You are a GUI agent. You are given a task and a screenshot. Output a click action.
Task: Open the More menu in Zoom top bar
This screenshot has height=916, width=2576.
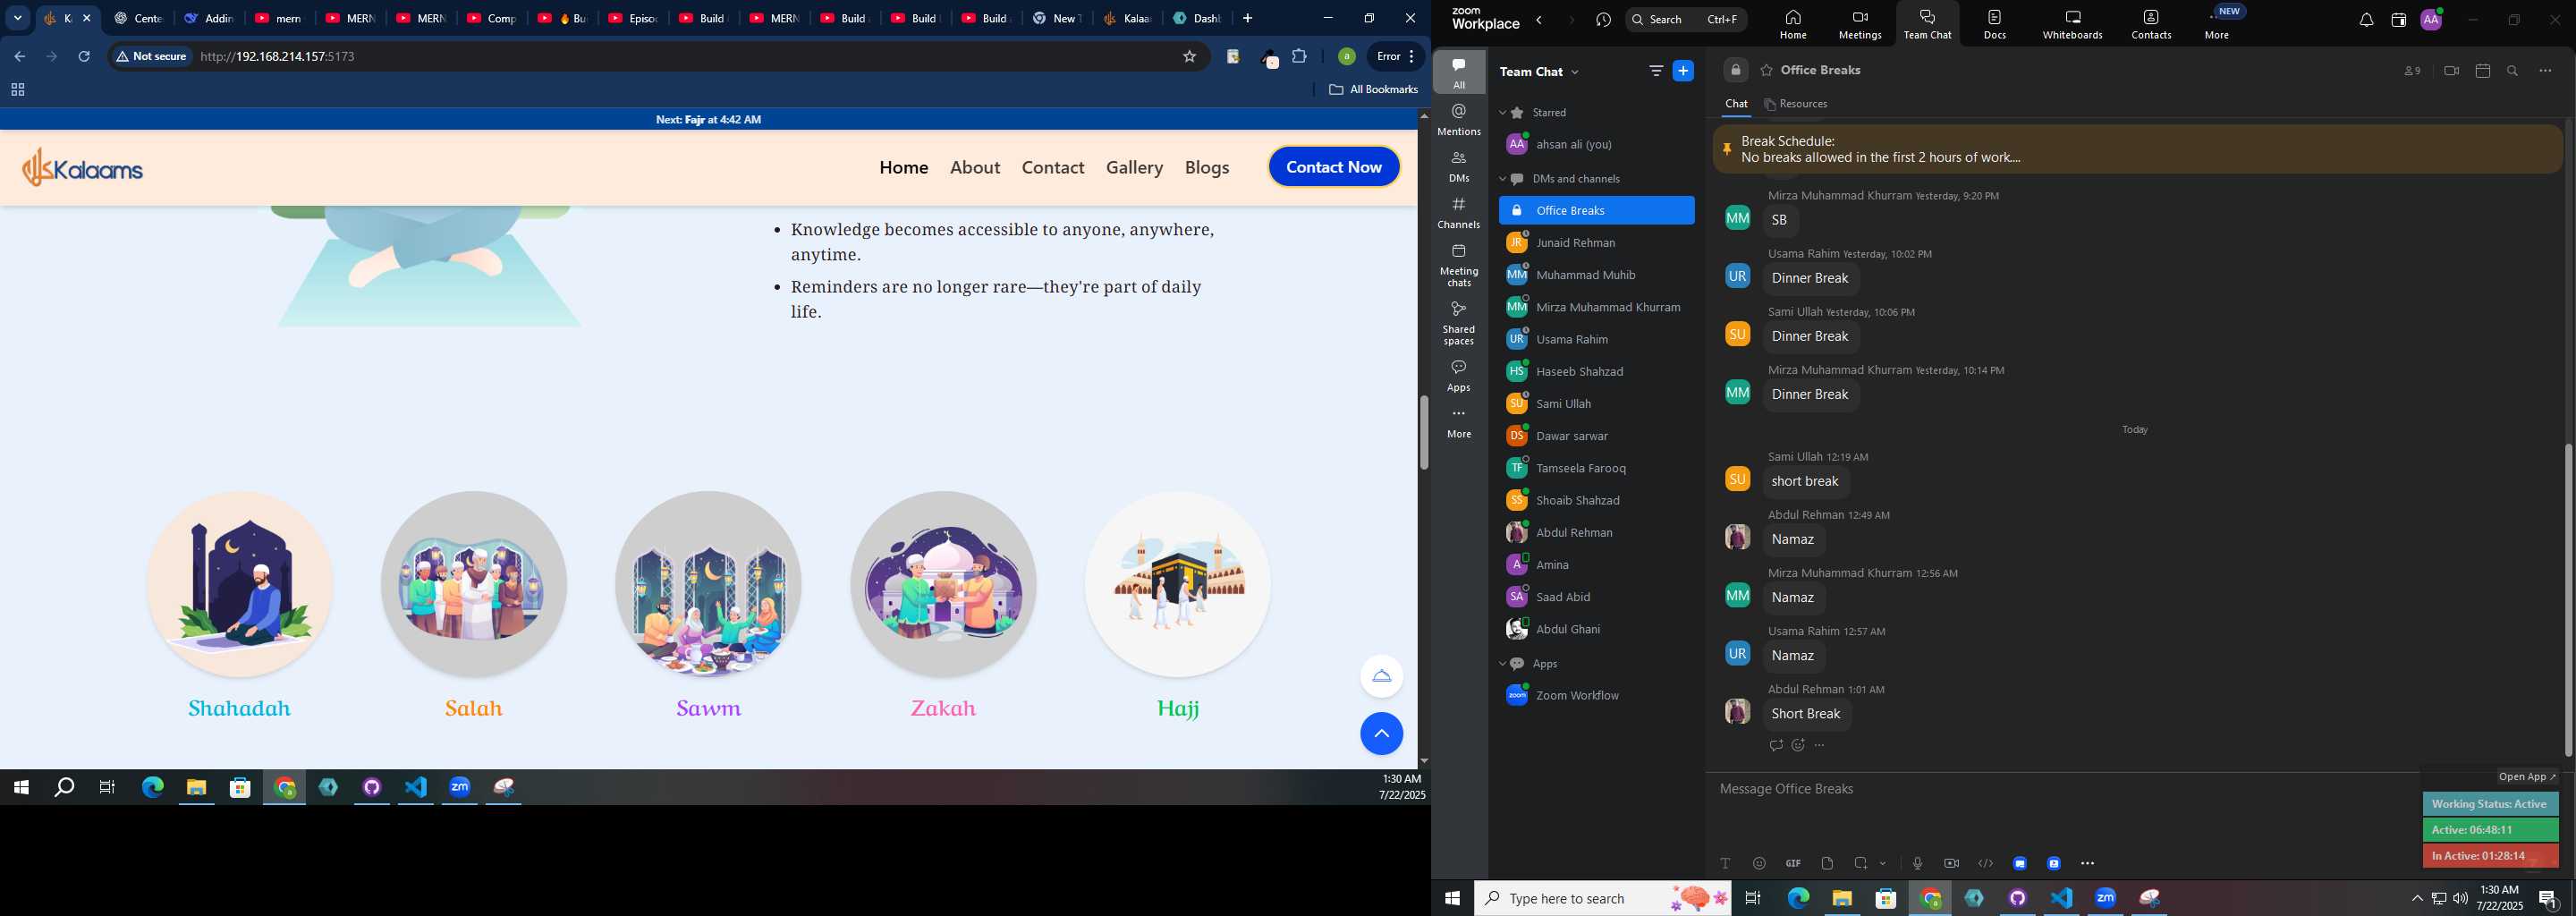(2217, 24)
